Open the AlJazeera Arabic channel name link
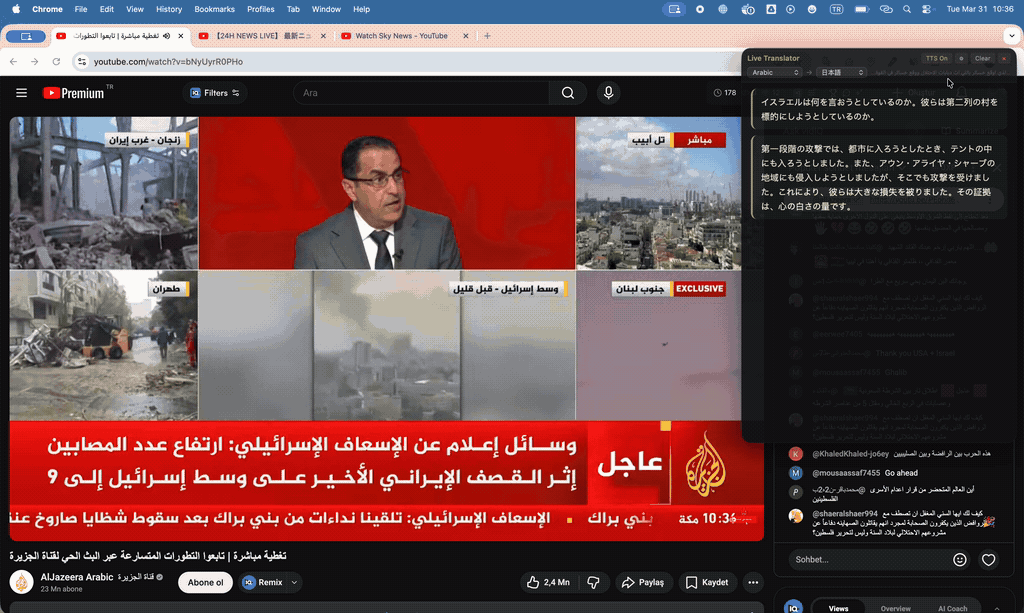The width and height of the screenshot is (1024, 613). coord(97,577)
